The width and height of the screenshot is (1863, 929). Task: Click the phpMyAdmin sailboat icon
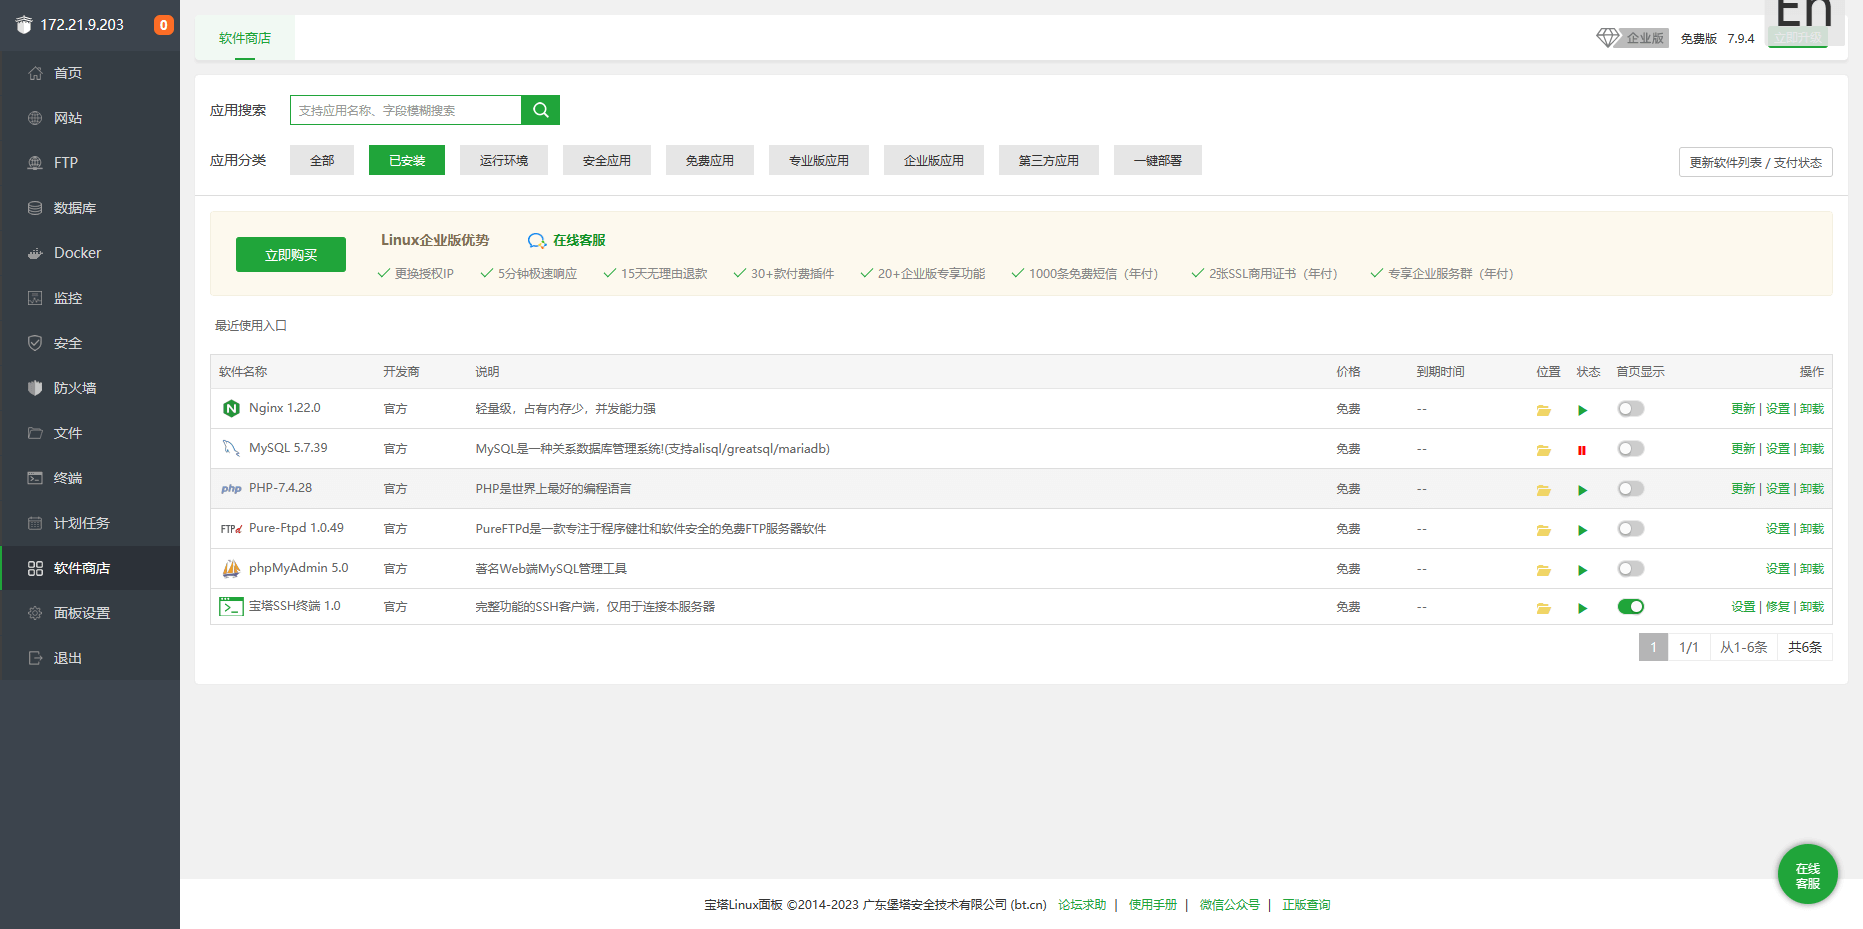(231, 568)
